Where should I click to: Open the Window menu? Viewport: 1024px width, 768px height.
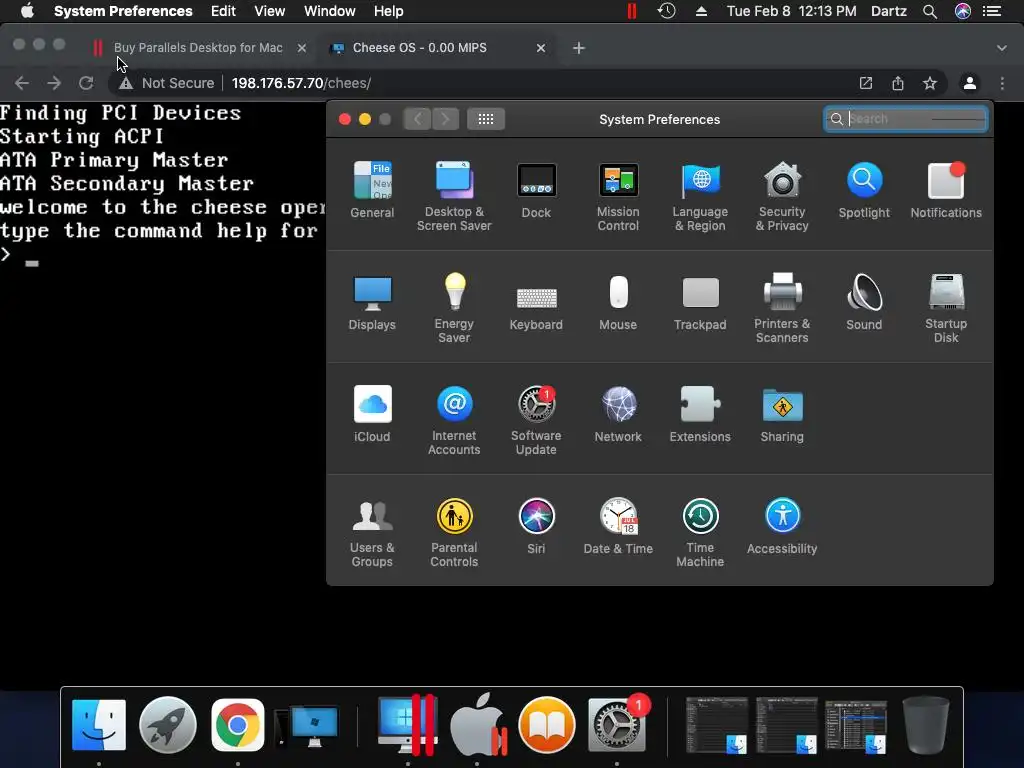tap(329, 11)
